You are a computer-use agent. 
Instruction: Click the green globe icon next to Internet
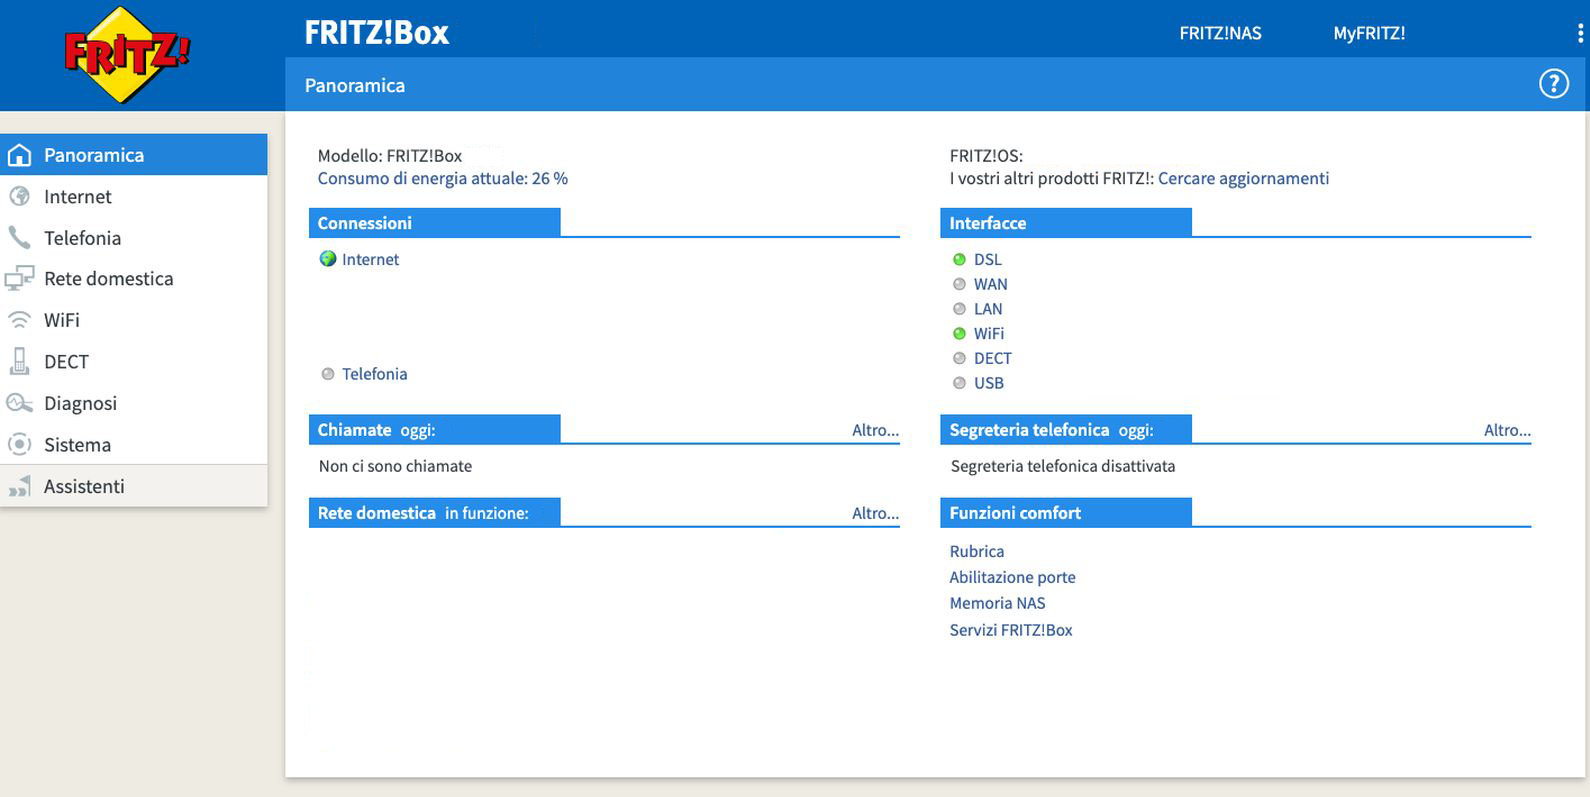pos(328,259)
